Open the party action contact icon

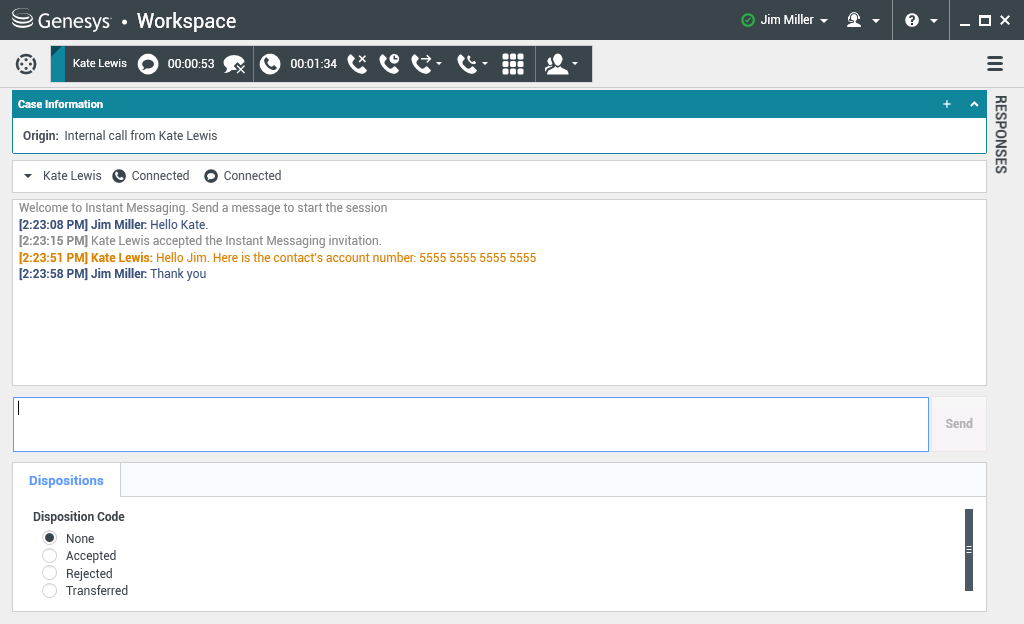(x=557, y=63)
